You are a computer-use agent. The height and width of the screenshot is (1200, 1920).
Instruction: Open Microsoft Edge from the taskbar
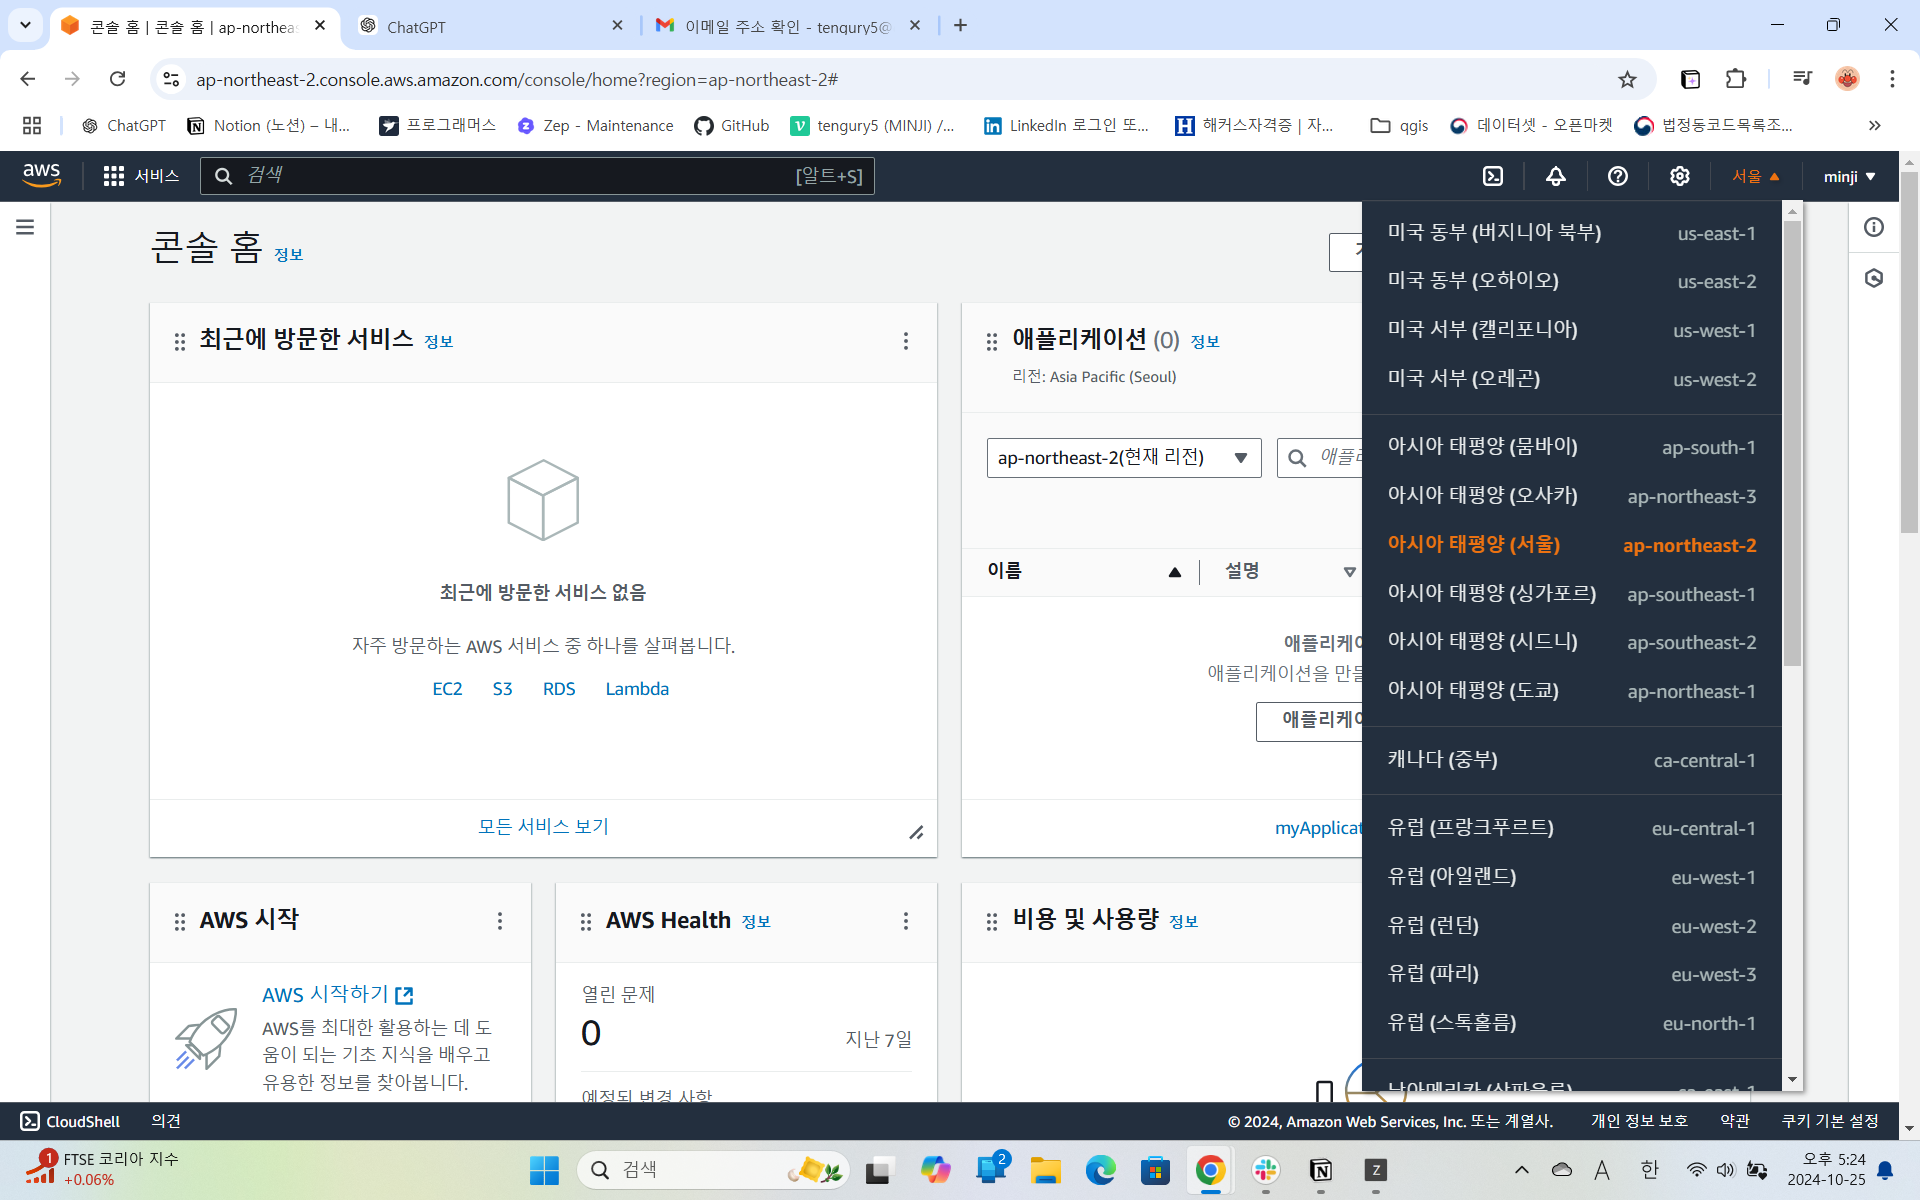[1101, 1170]
